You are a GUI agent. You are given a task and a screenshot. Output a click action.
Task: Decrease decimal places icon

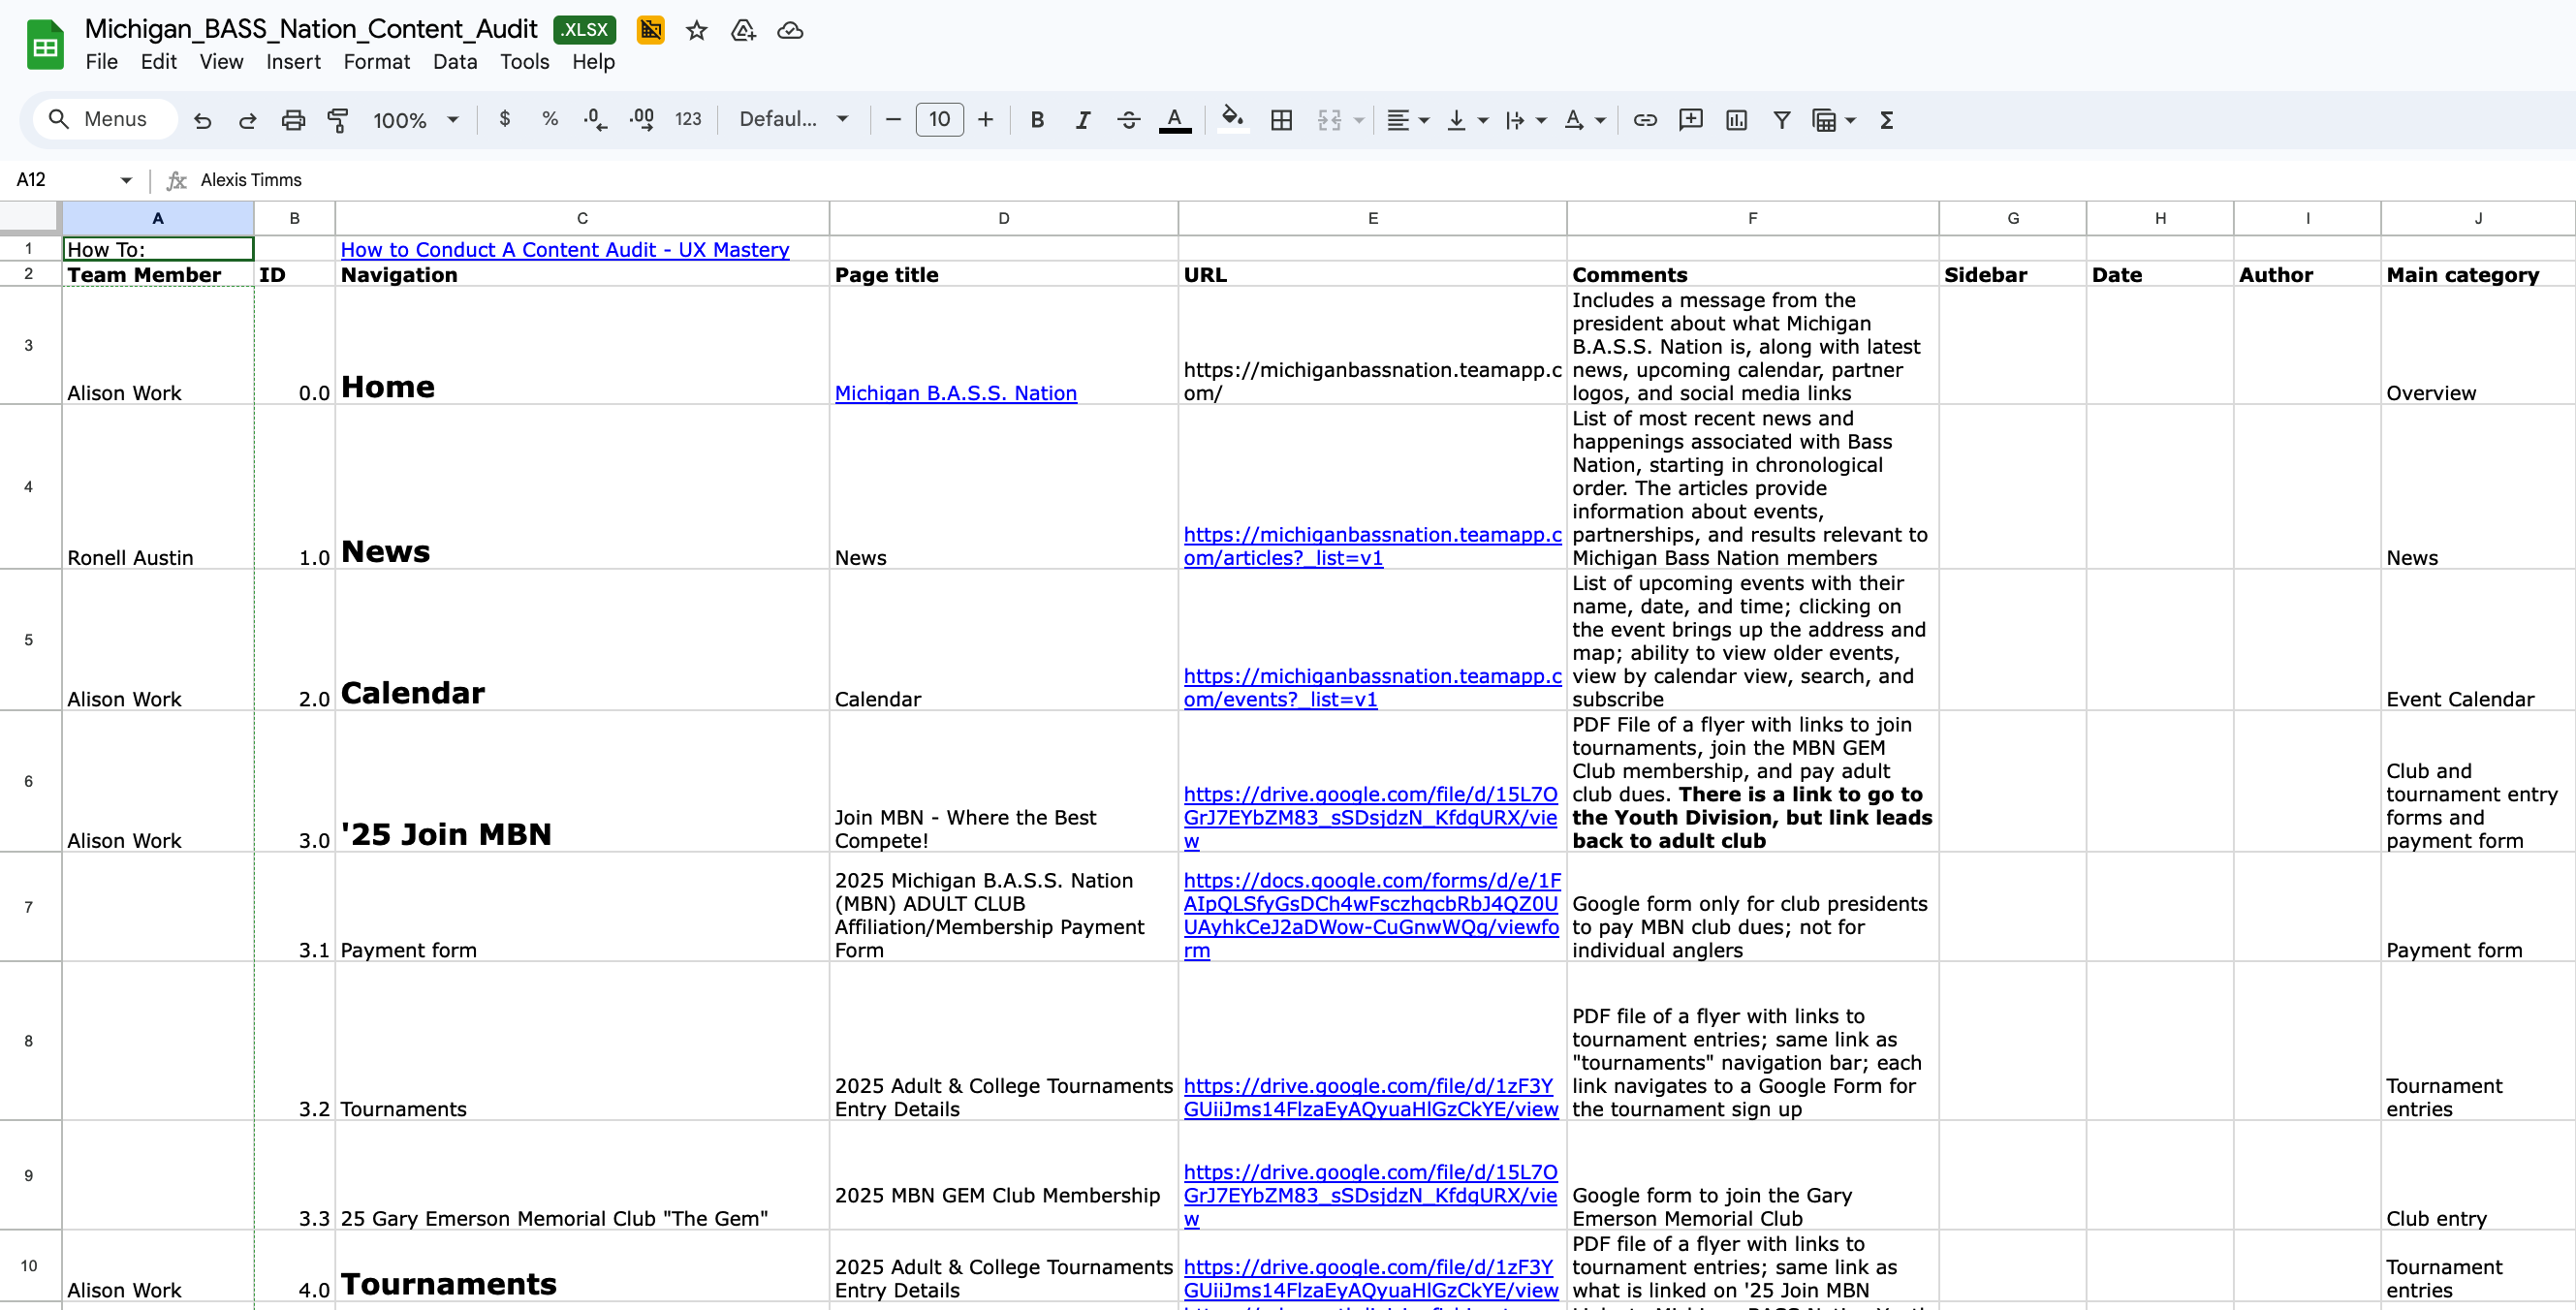click(x=595, y=119)
